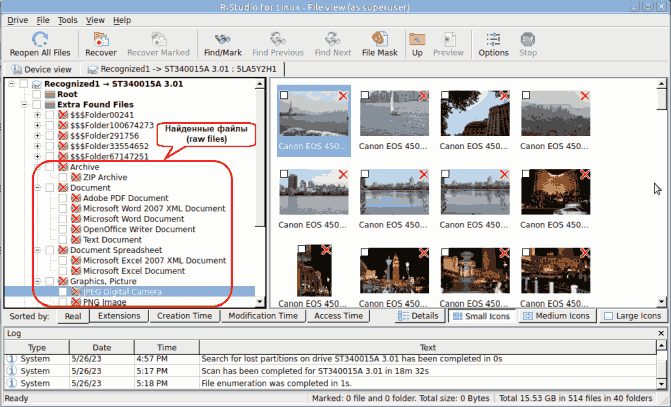
Task: Open the Options tool
Action: 493,39
